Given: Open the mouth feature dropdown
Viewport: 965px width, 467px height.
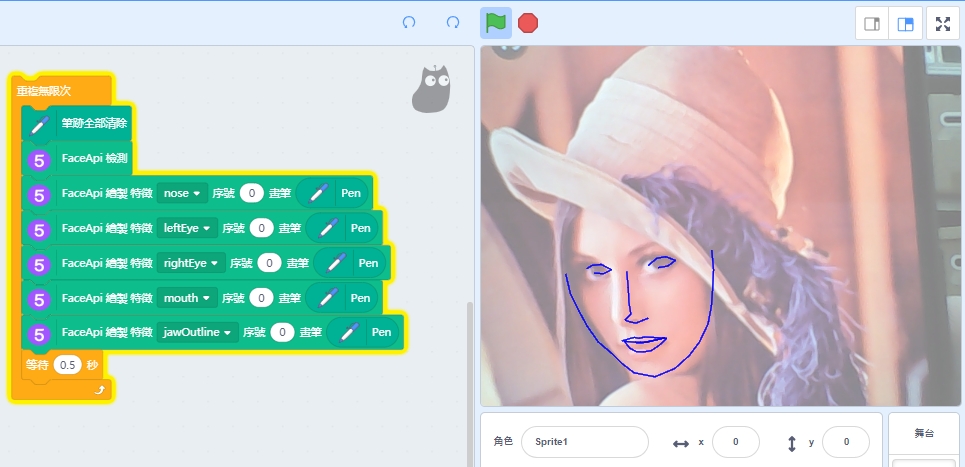Looking at the screenshot, I should [x=186, y=298].
